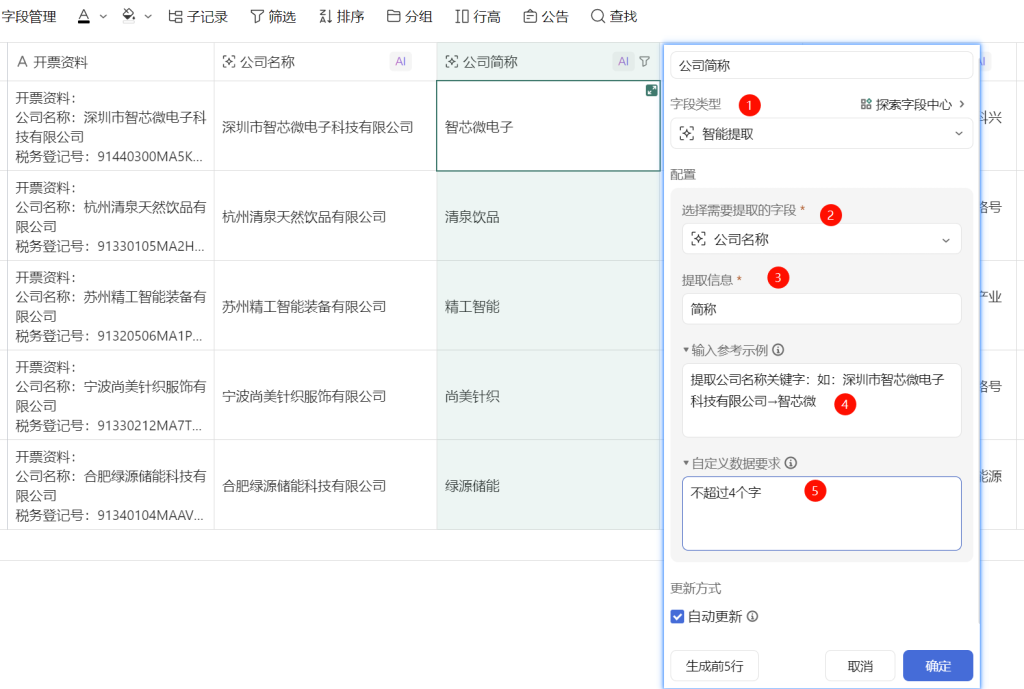Select cell 尚美针织

[x=549, y=396]
